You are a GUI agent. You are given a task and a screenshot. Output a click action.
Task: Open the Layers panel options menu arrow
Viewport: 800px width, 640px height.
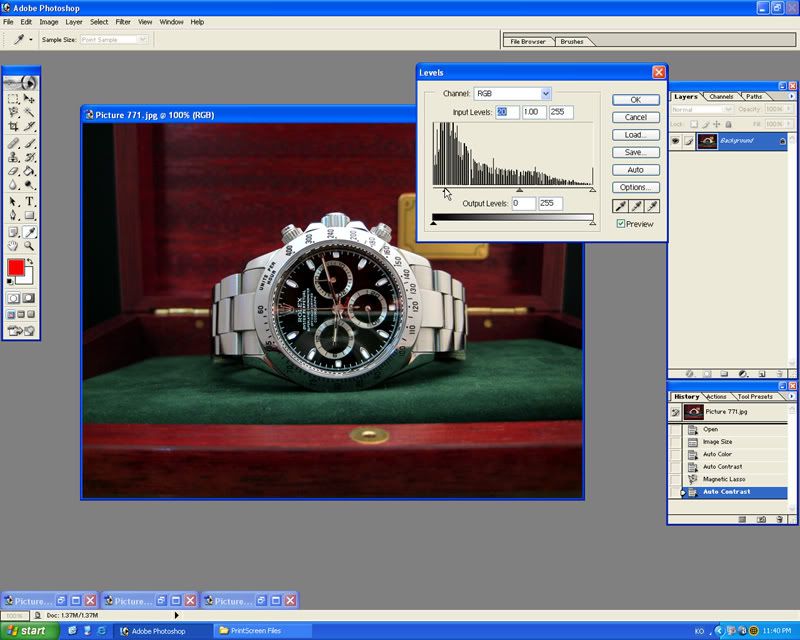point(791,96)
